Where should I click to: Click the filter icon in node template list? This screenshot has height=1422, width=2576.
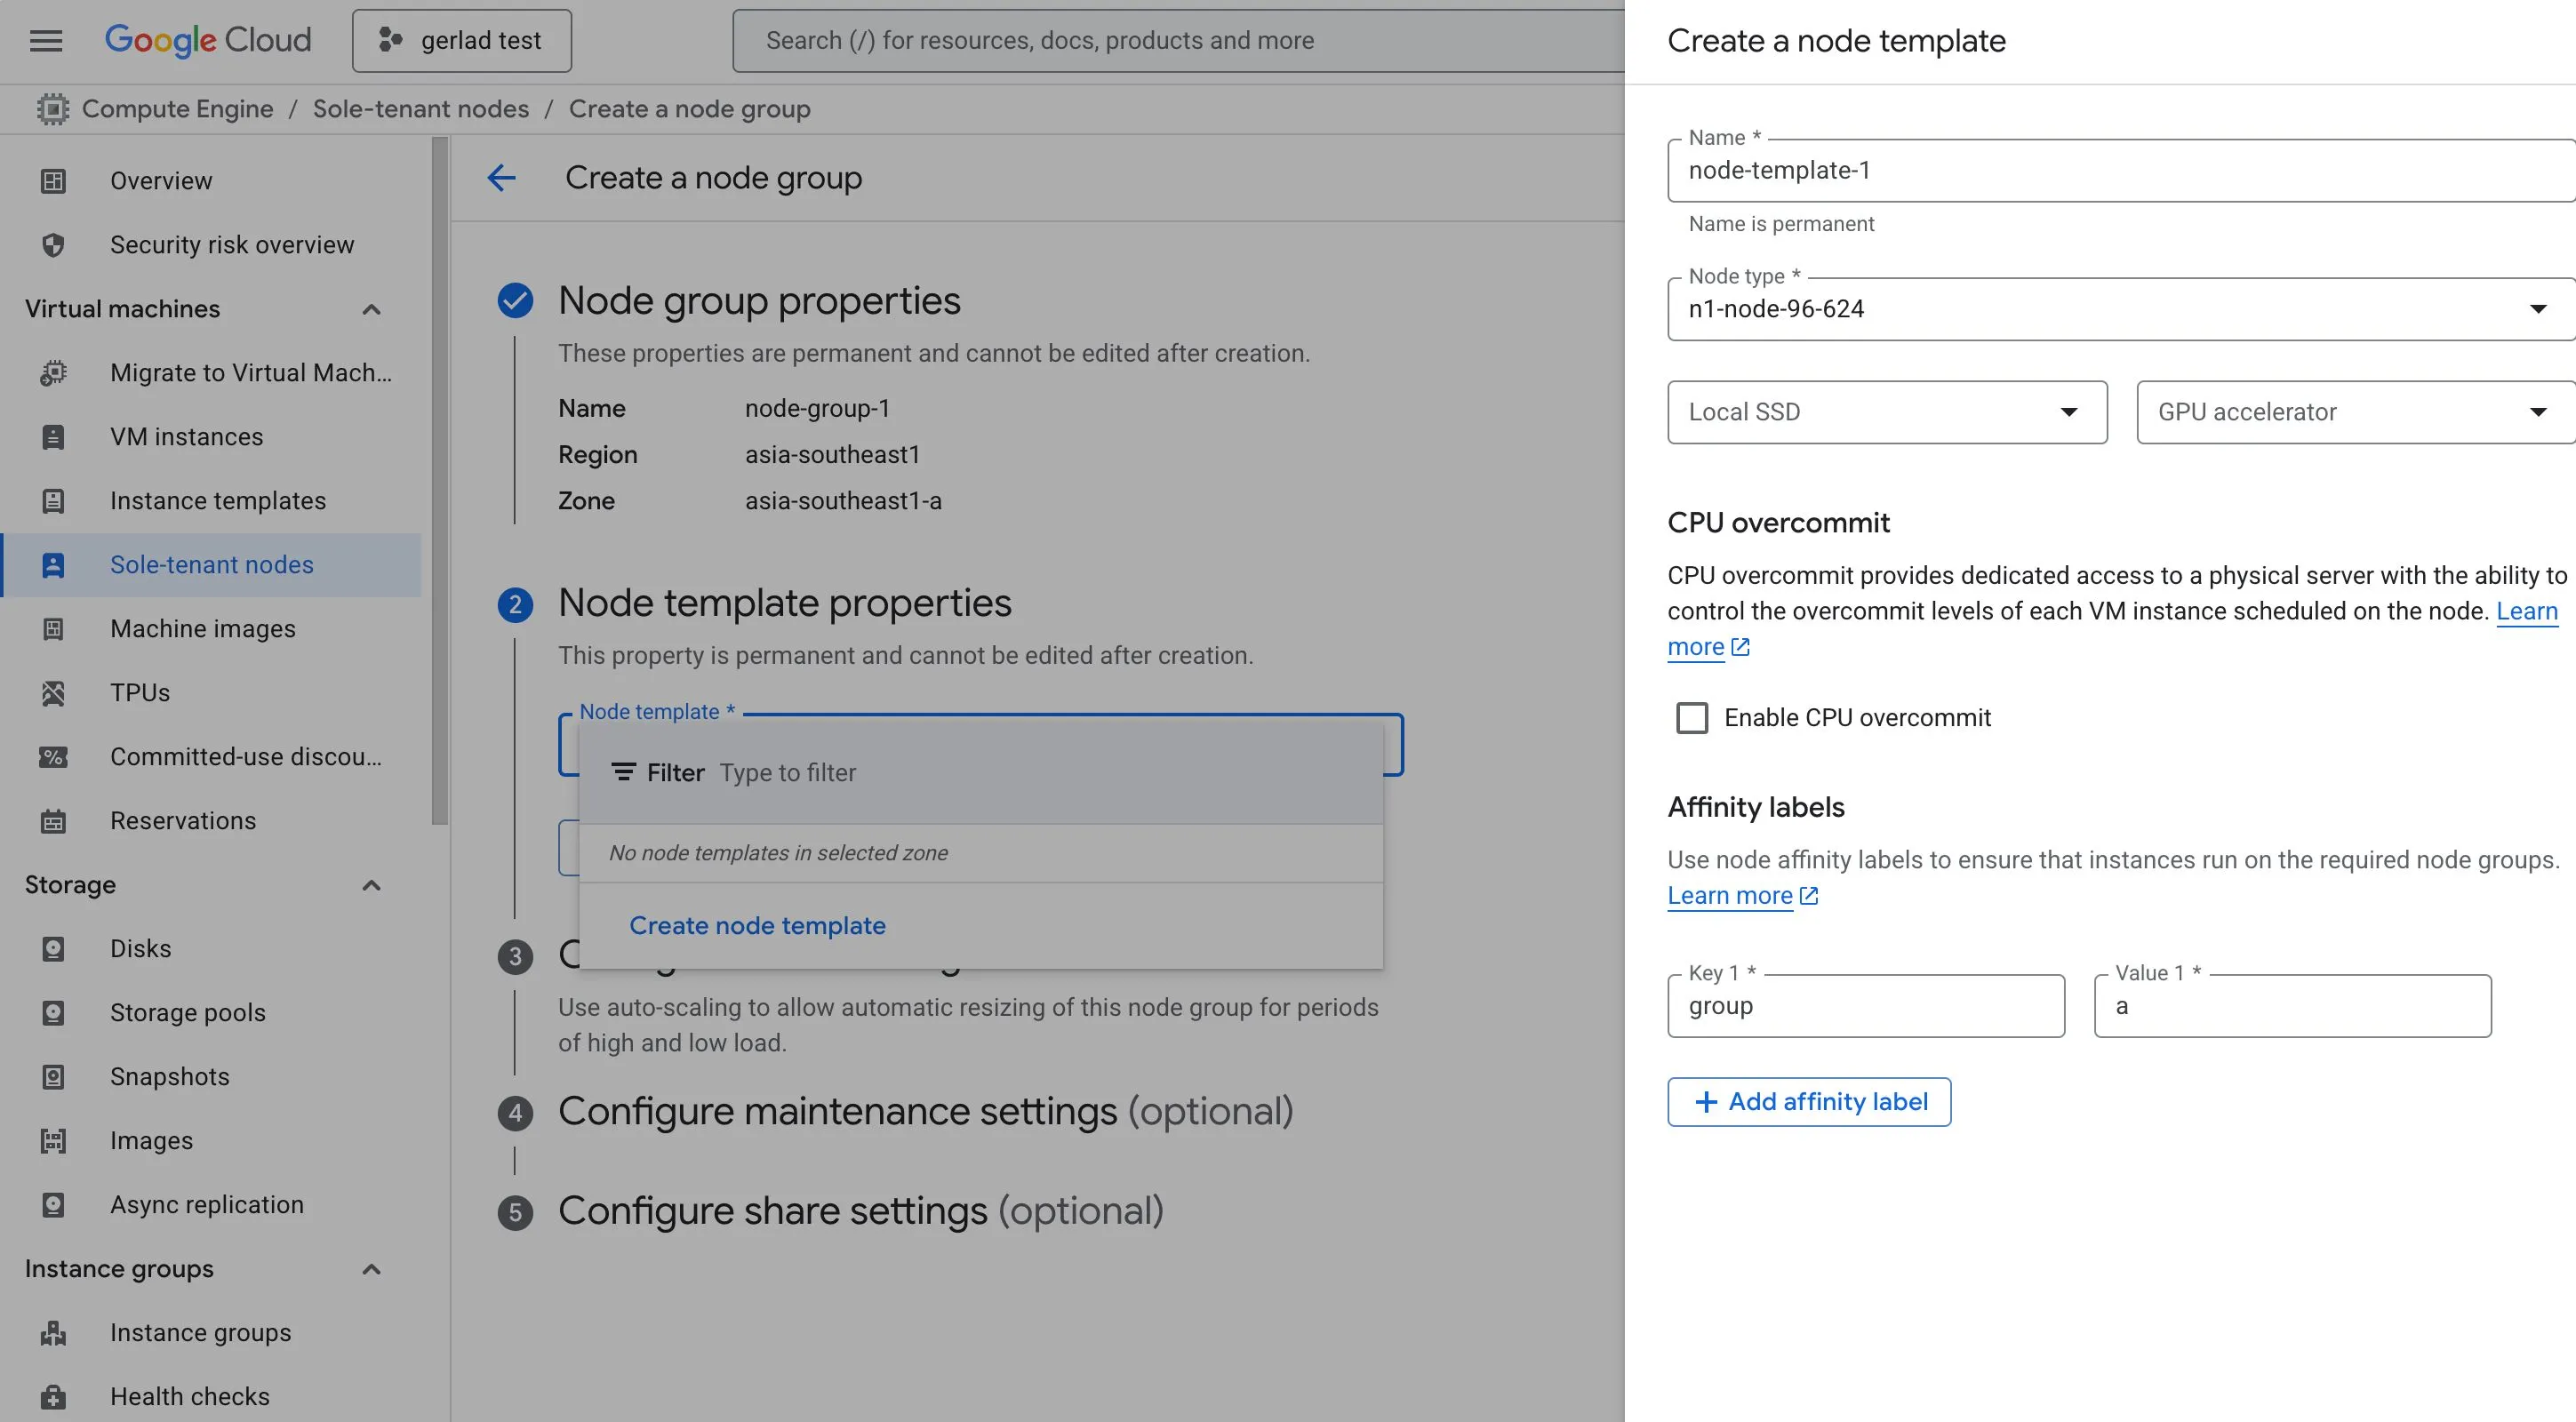[x=623, y=772]
